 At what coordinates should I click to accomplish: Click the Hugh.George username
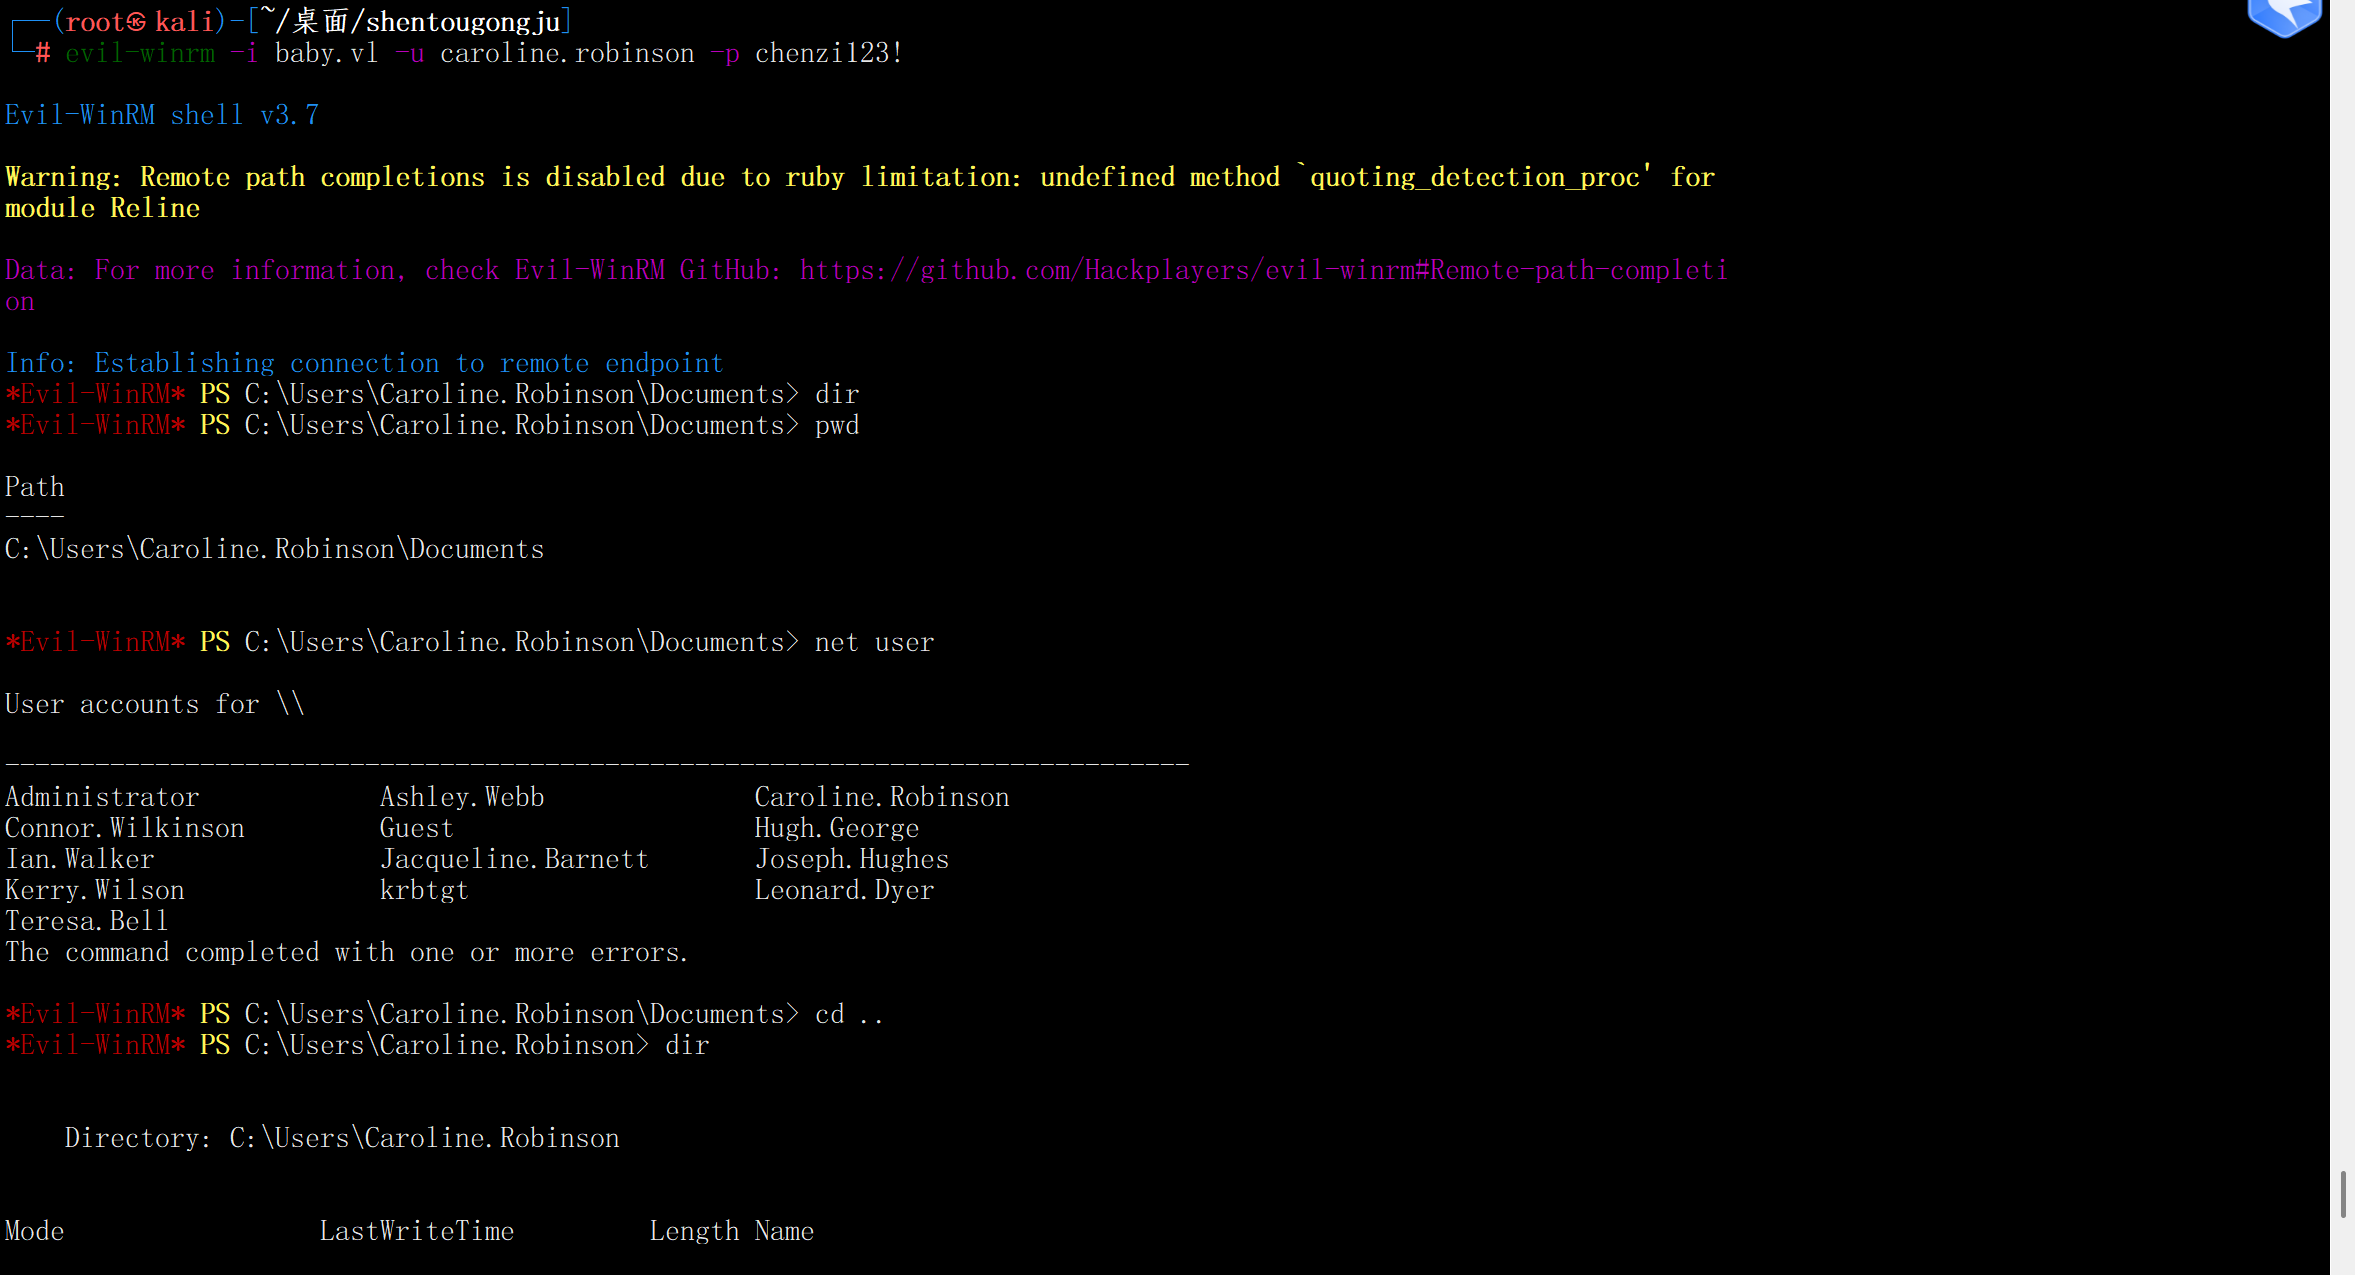point(836,828)
